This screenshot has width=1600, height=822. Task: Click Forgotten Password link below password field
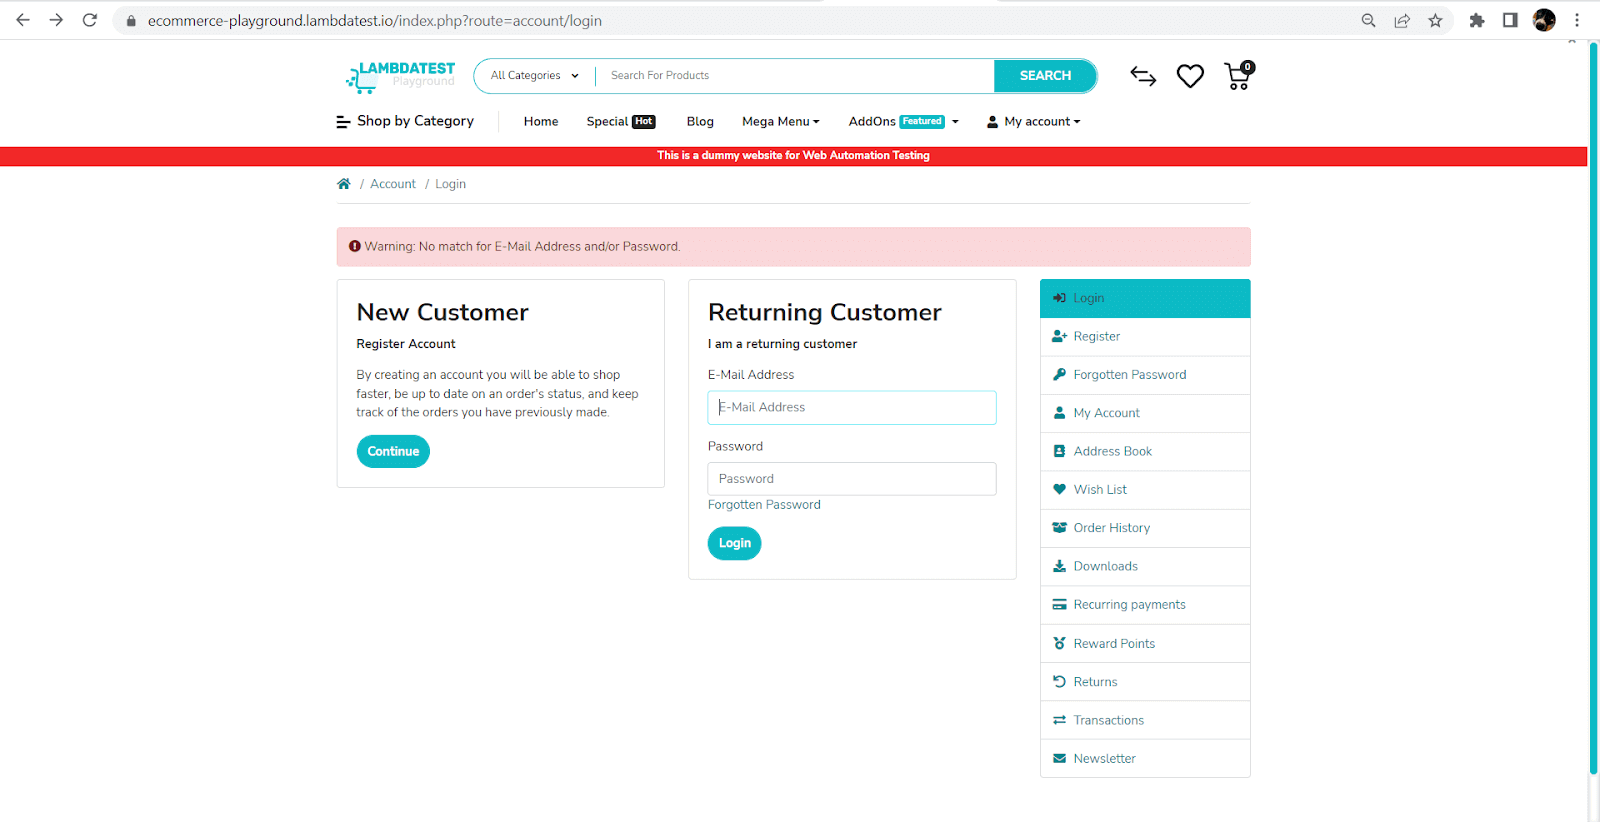tap(764, 505)
